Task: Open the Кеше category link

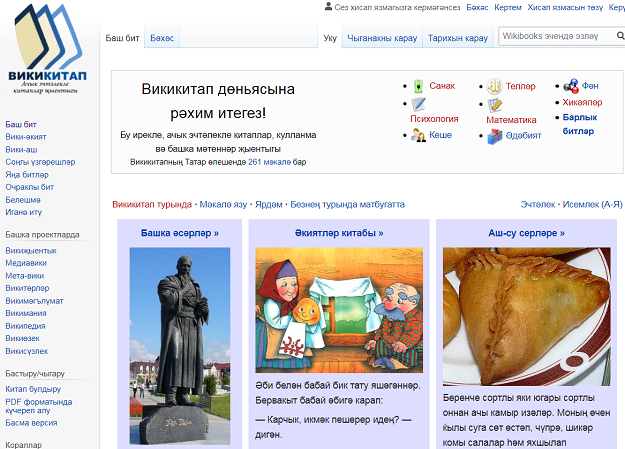Action: click(x=440, y=135)
